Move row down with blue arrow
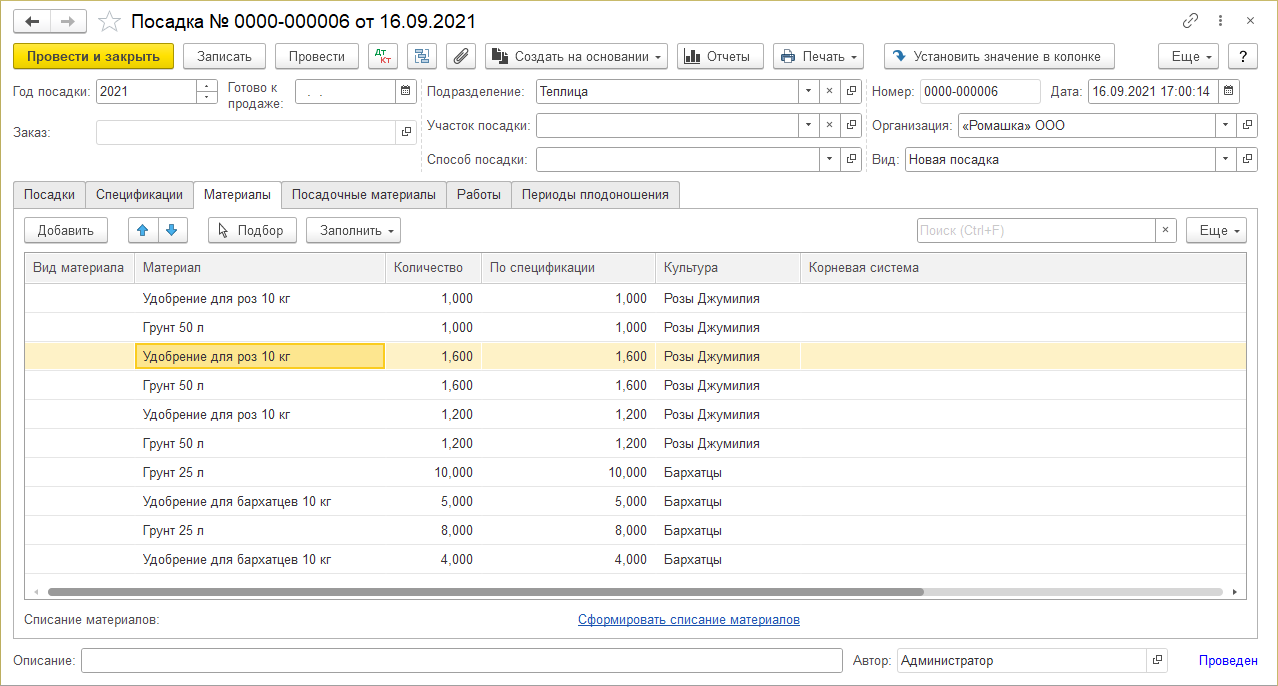 click(x=172, y=230)
